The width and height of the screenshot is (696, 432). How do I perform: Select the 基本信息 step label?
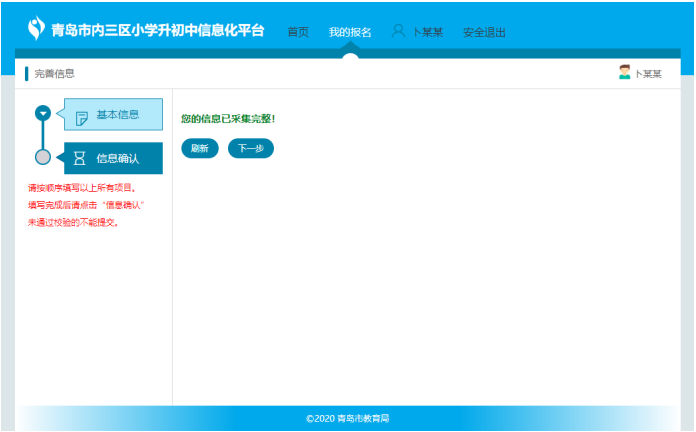pos(118,115)
